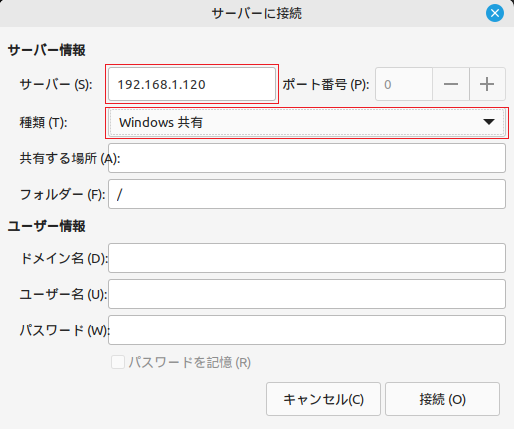Click the 共有する場所 input field
This screenshot has height=429, width=514.
click(x=307, y=158)
